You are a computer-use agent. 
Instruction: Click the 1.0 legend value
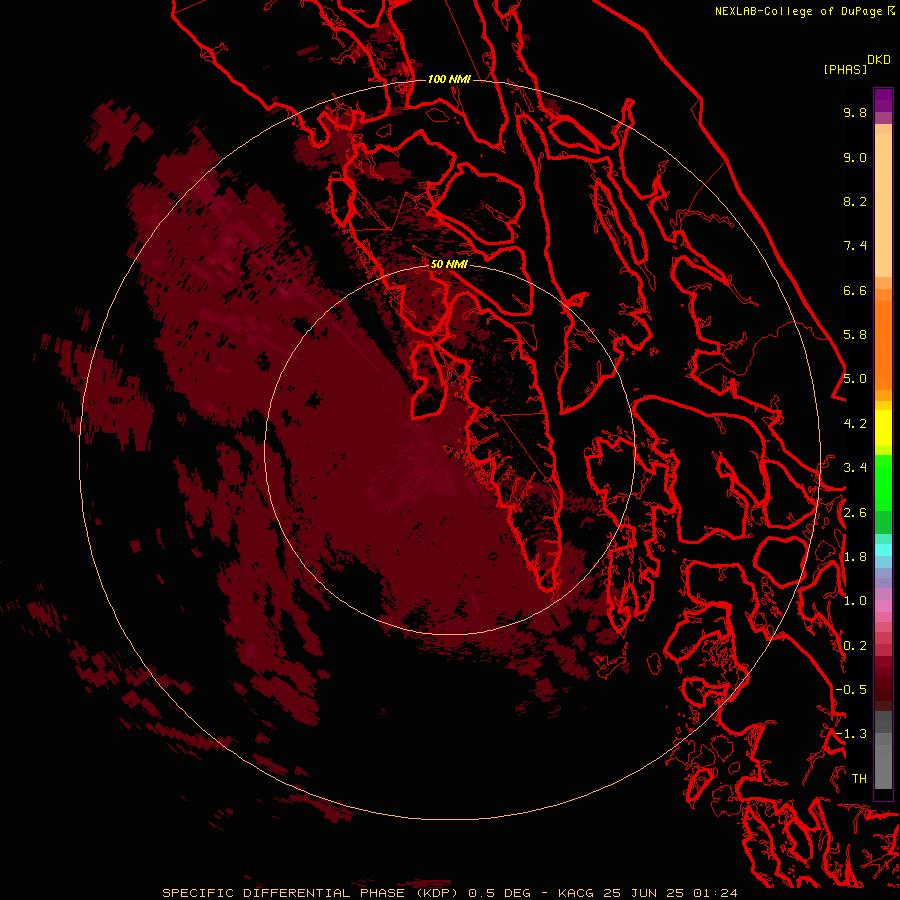[855, 601]
